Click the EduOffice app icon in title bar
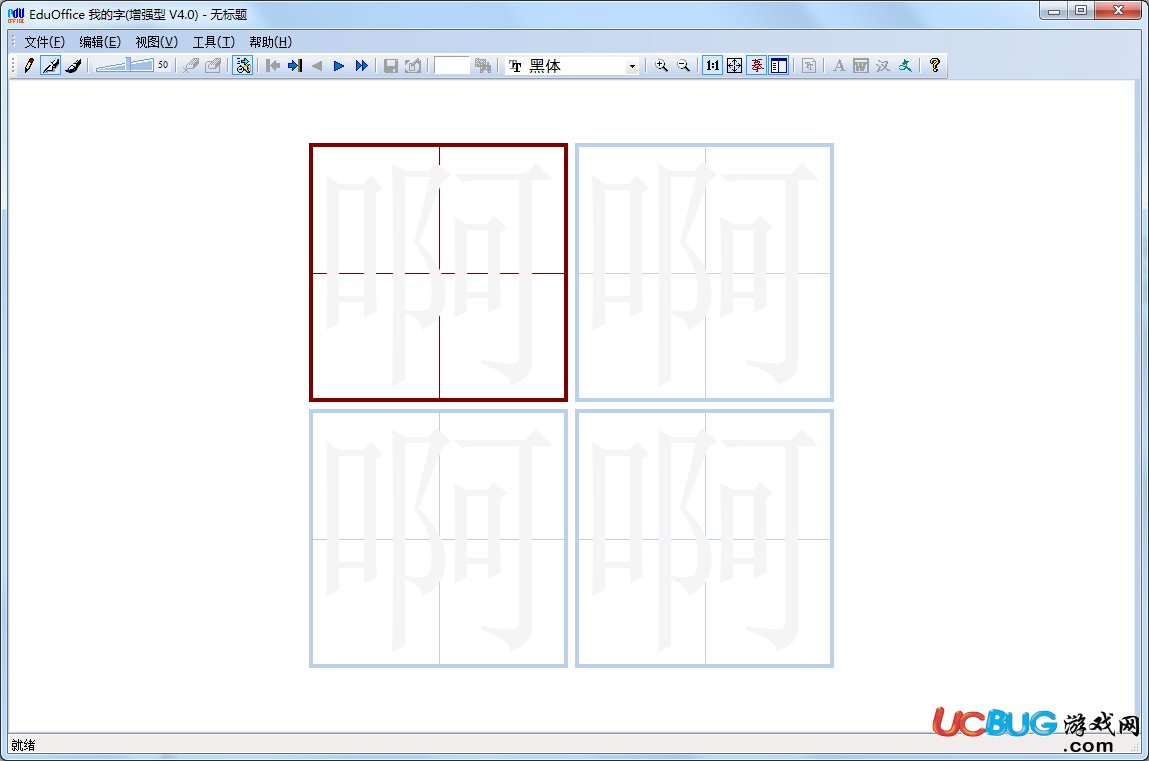This screenshot has width=1149, height=761. coord(16,15)
